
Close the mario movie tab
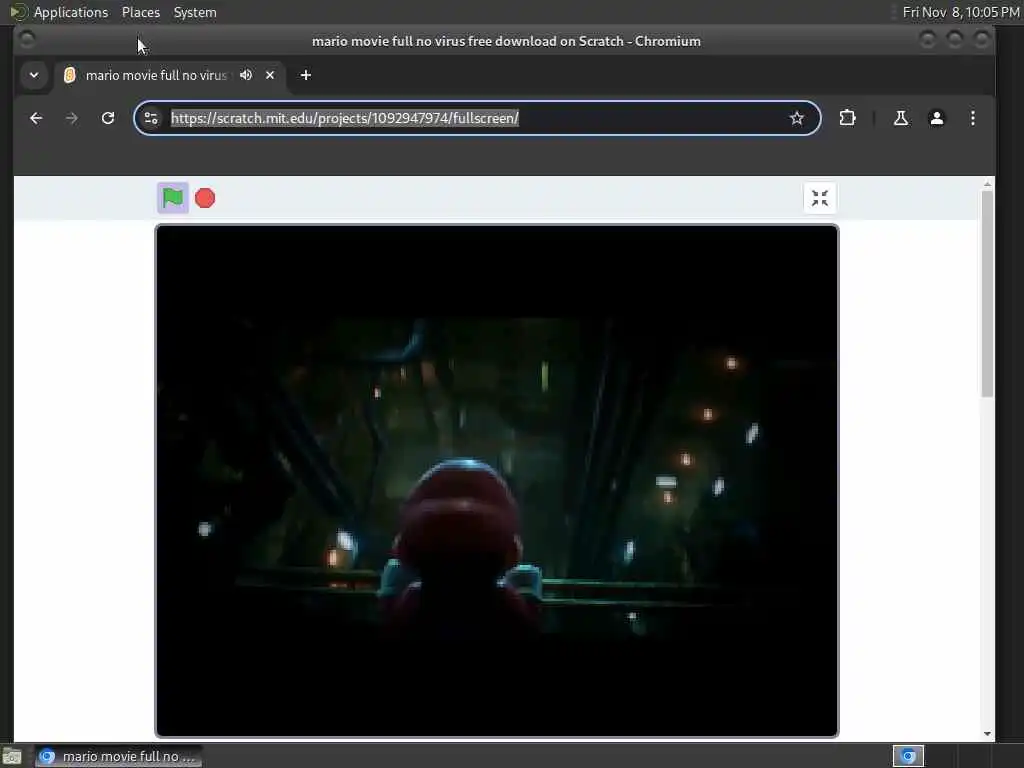coord(270,75)
